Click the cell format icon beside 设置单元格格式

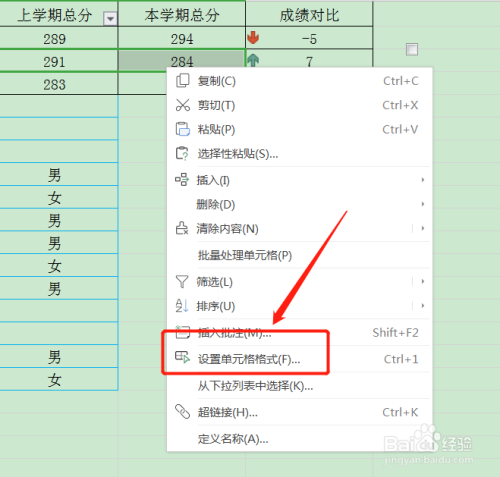point(182,357)
